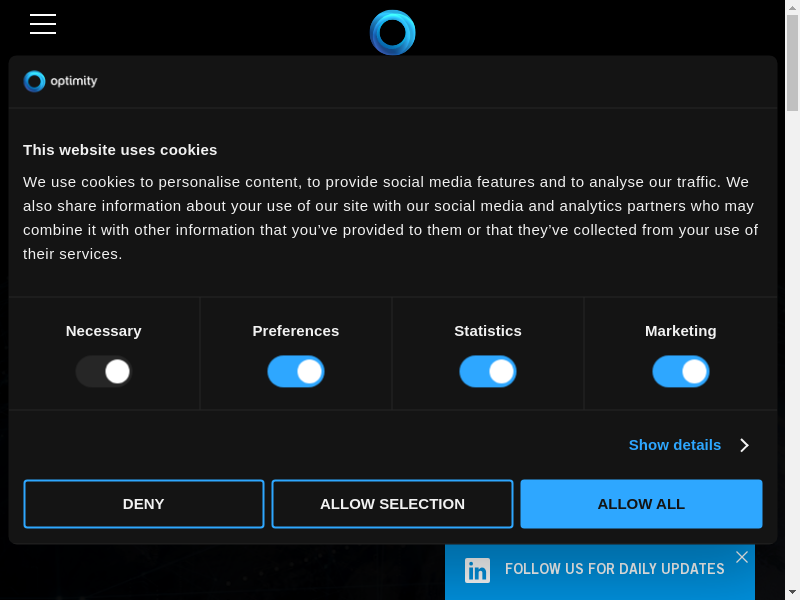This screenshot has width=800, height=600.
Task: Open the hamburger navigation menu
Action: pyautogui.click(x=43, y=24)
